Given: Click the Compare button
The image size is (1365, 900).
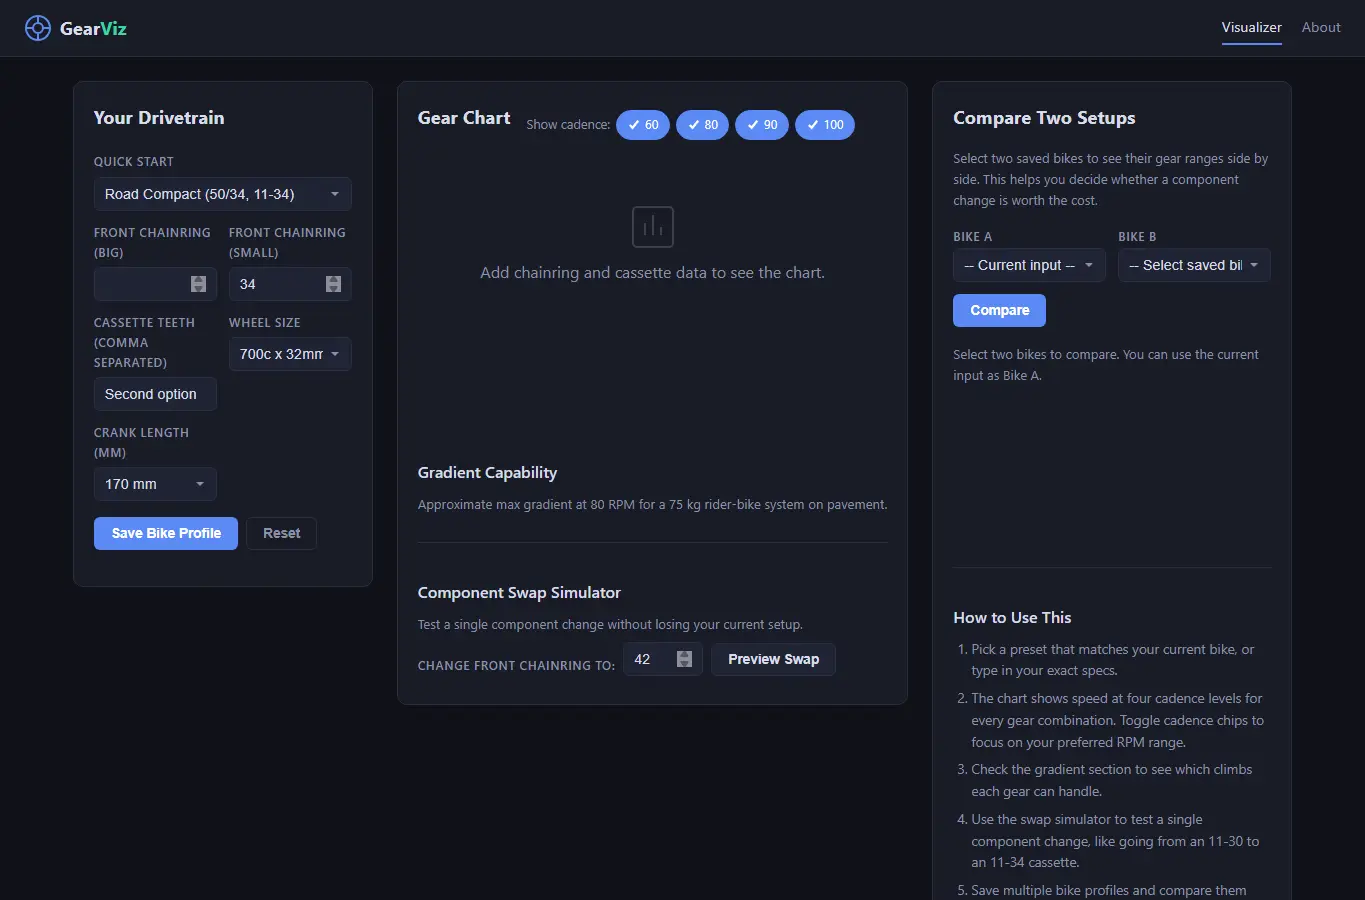Looking at the screenshot, I should pos(999,310).
